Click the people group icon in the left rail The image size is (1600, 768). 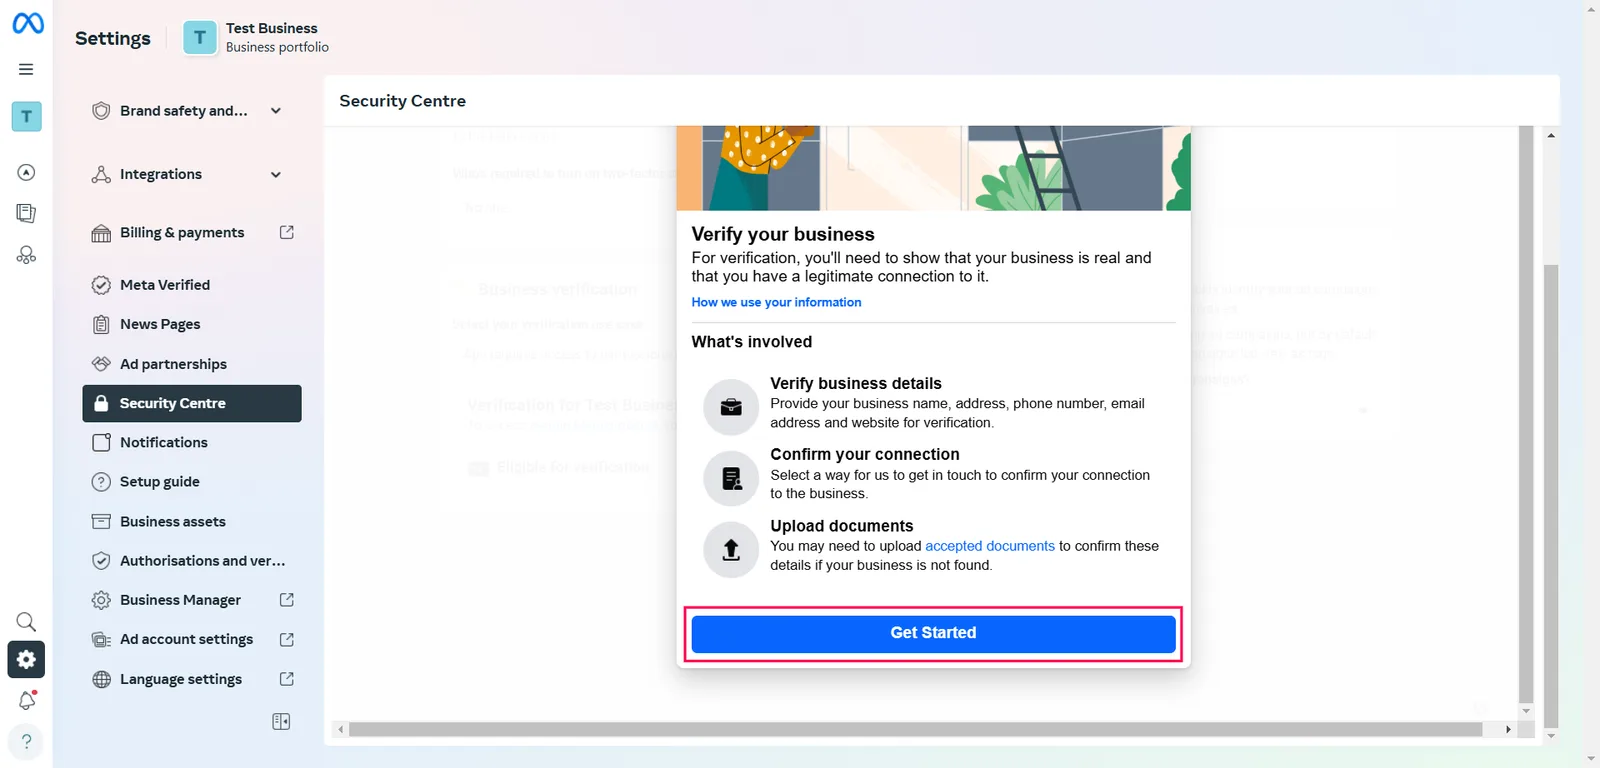tap(27, 255)
